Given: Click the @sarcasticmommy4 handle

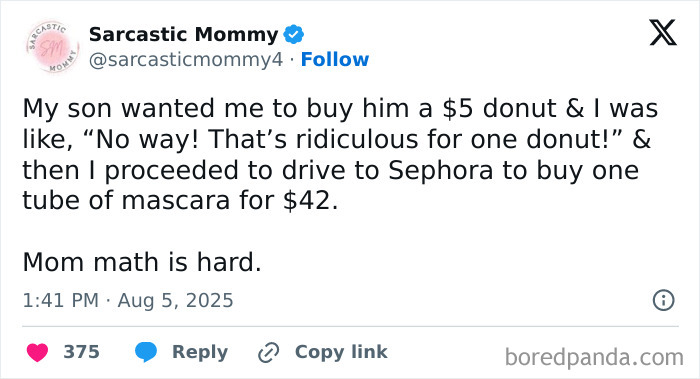Looking at the screenshot, I should [186, 59].
